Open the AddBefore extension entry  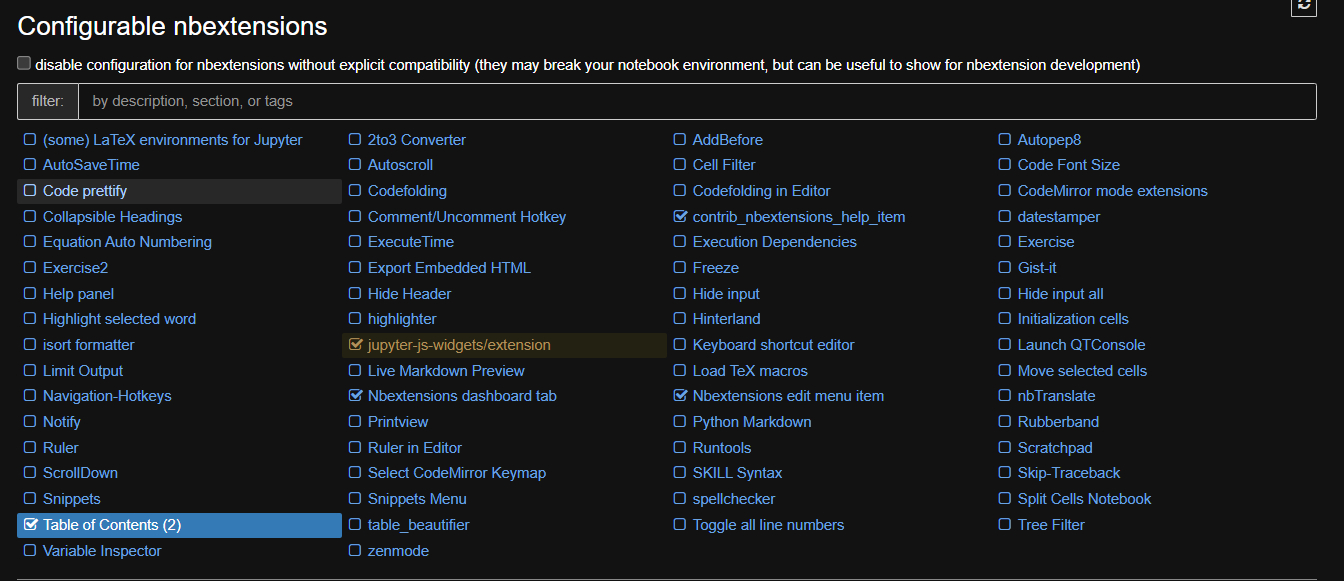[x=728, y=140]
